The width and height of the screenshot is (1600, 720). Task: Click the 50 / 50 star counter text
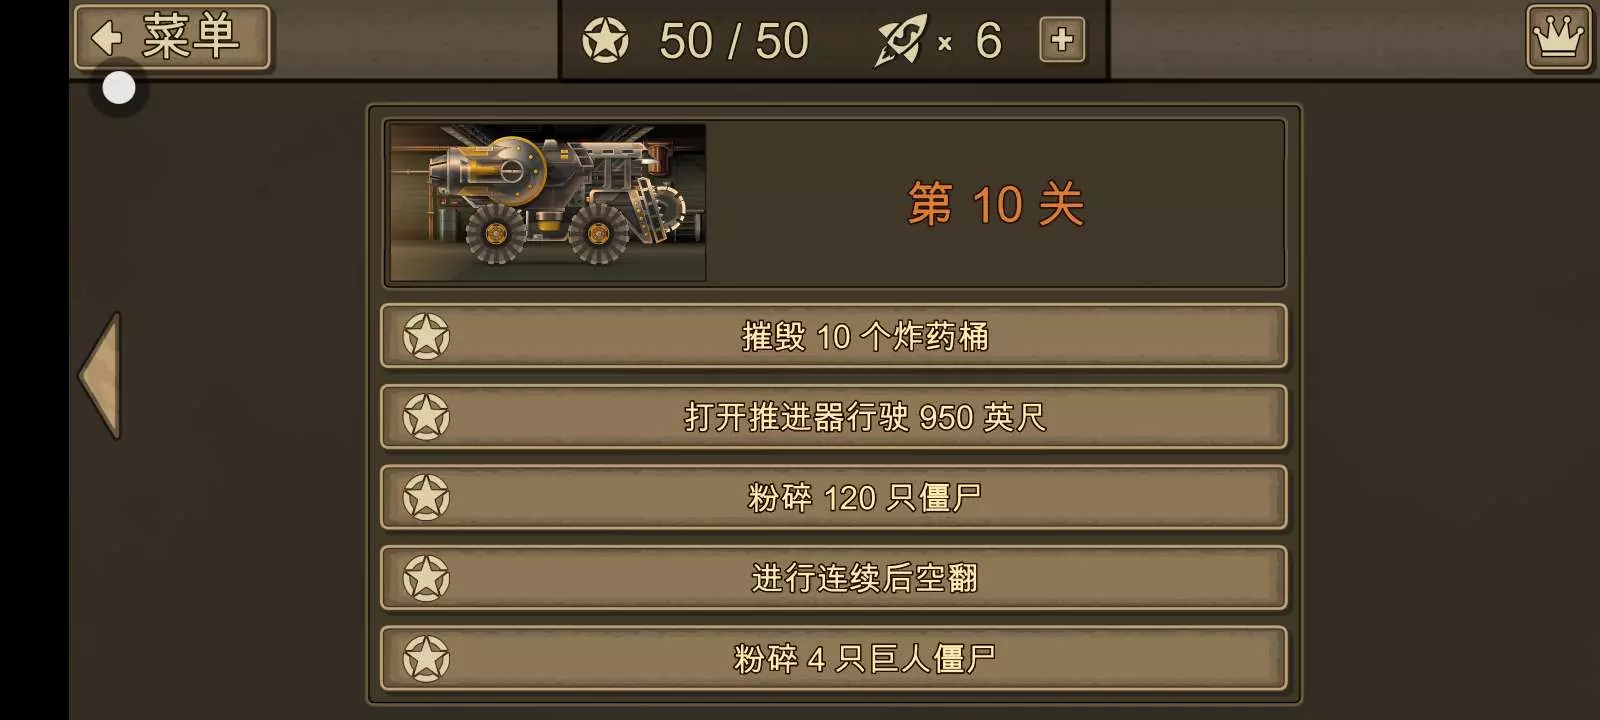(x=734, y=41)
